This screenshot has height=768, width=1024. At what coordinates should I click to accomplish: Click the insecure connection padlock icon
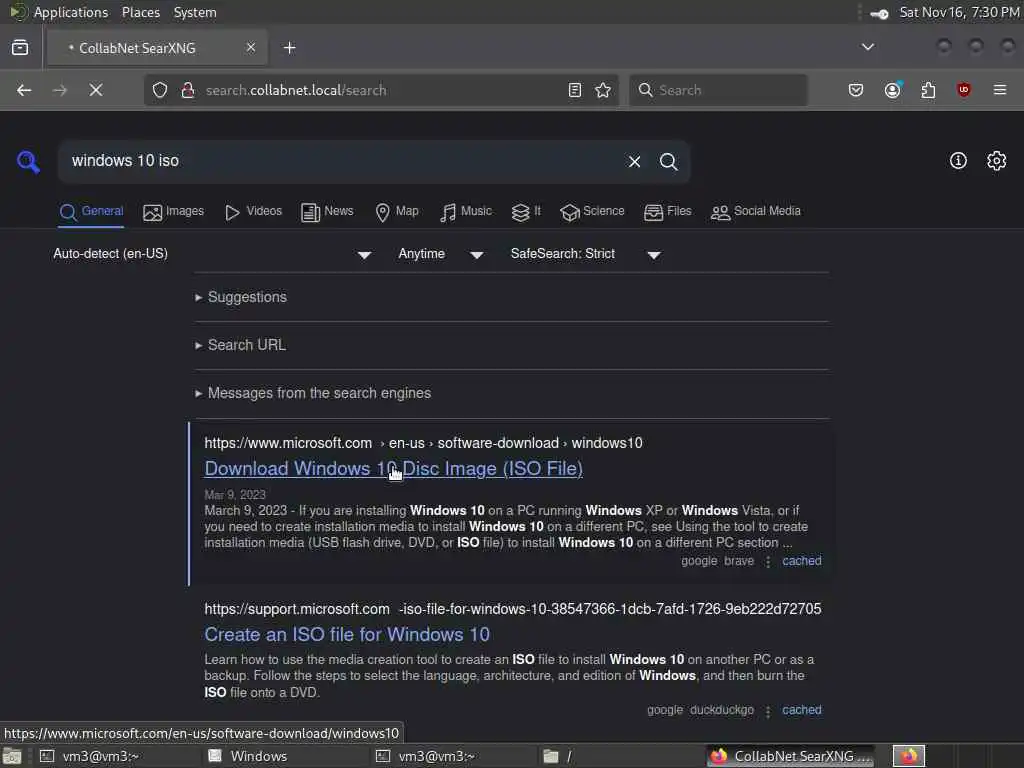(188, 90)
